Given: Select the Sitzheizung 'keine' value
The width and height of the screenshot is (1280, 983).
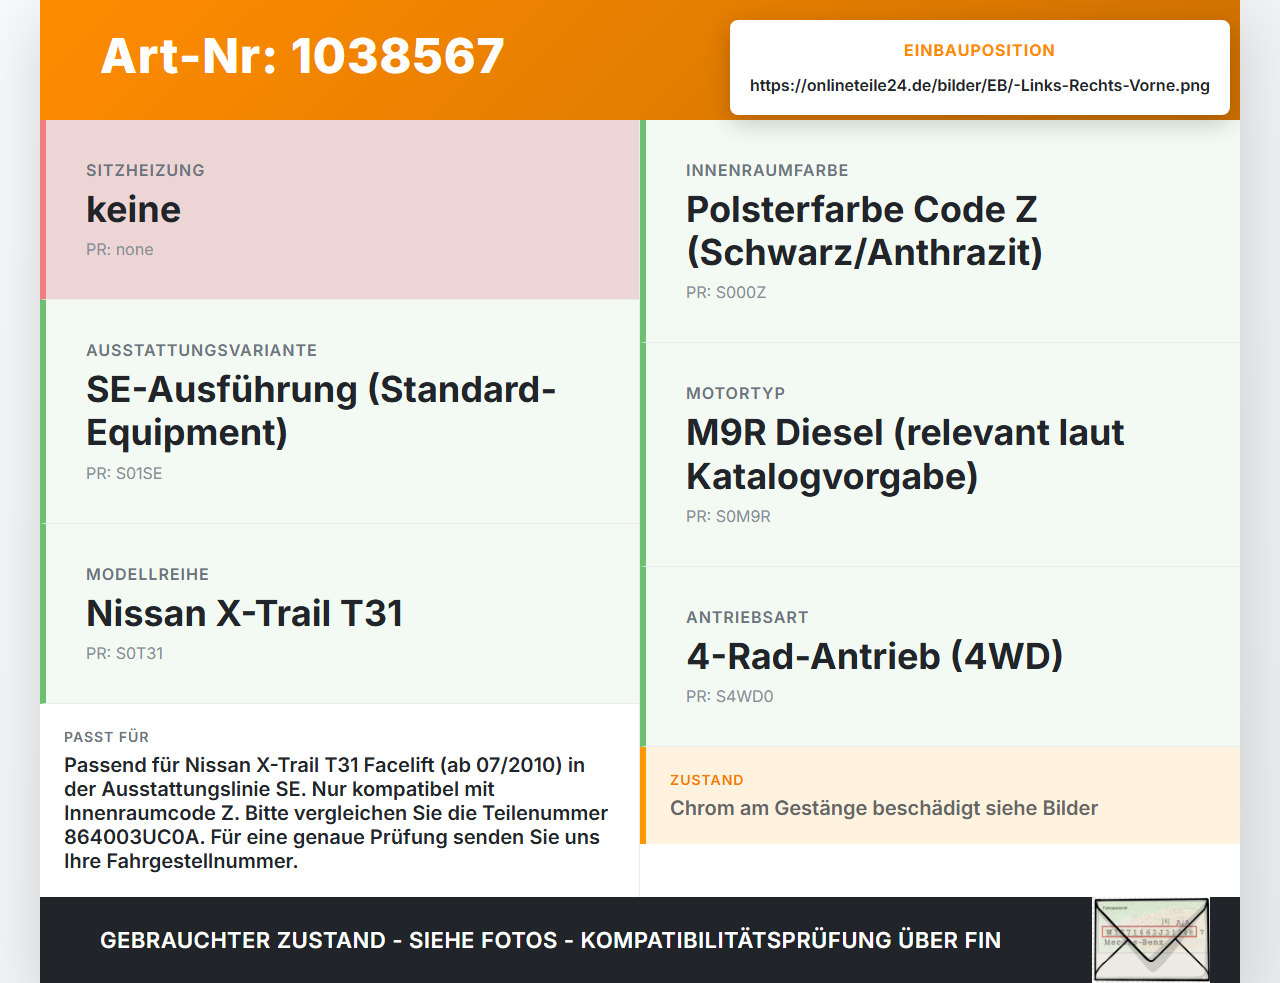Looking at the screenshot, I should tap(134, 209).
